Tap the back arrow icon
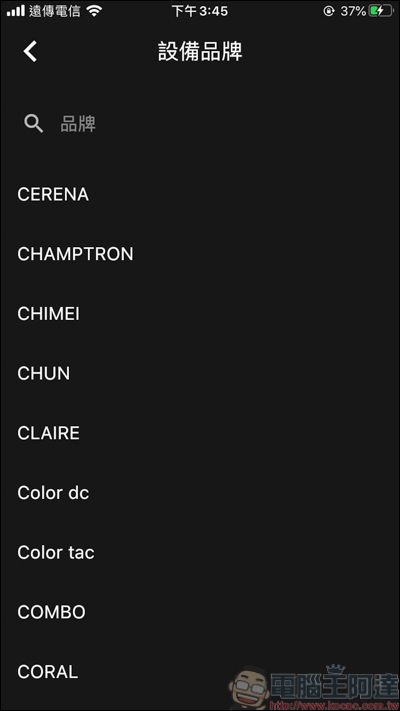 [30, 51]
